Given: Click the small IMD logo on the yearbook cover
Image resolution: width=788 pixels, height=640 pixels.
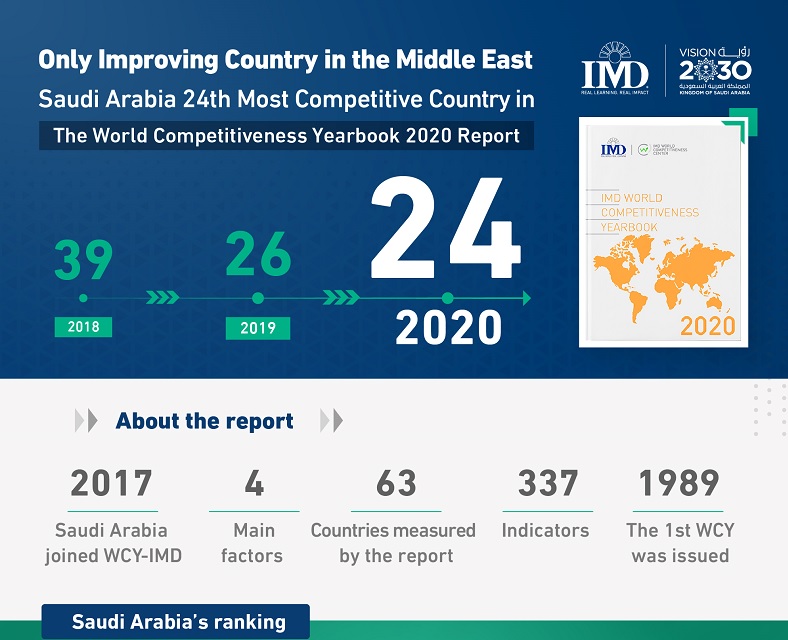Looking at the screenshot, I should [x=613, y=148].
